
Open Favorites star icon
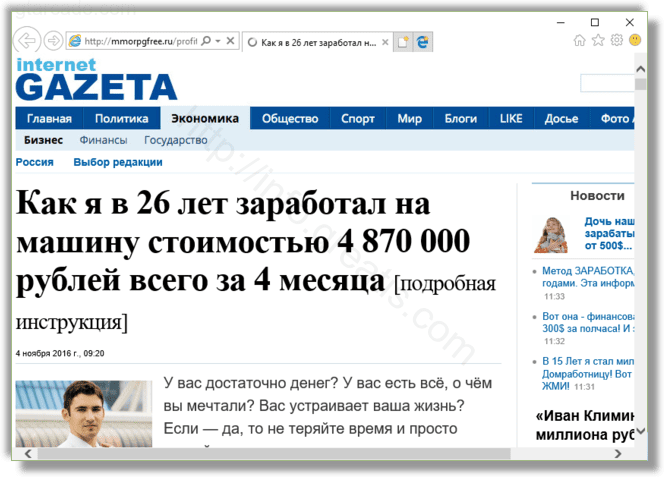click(x=598, y=40)
